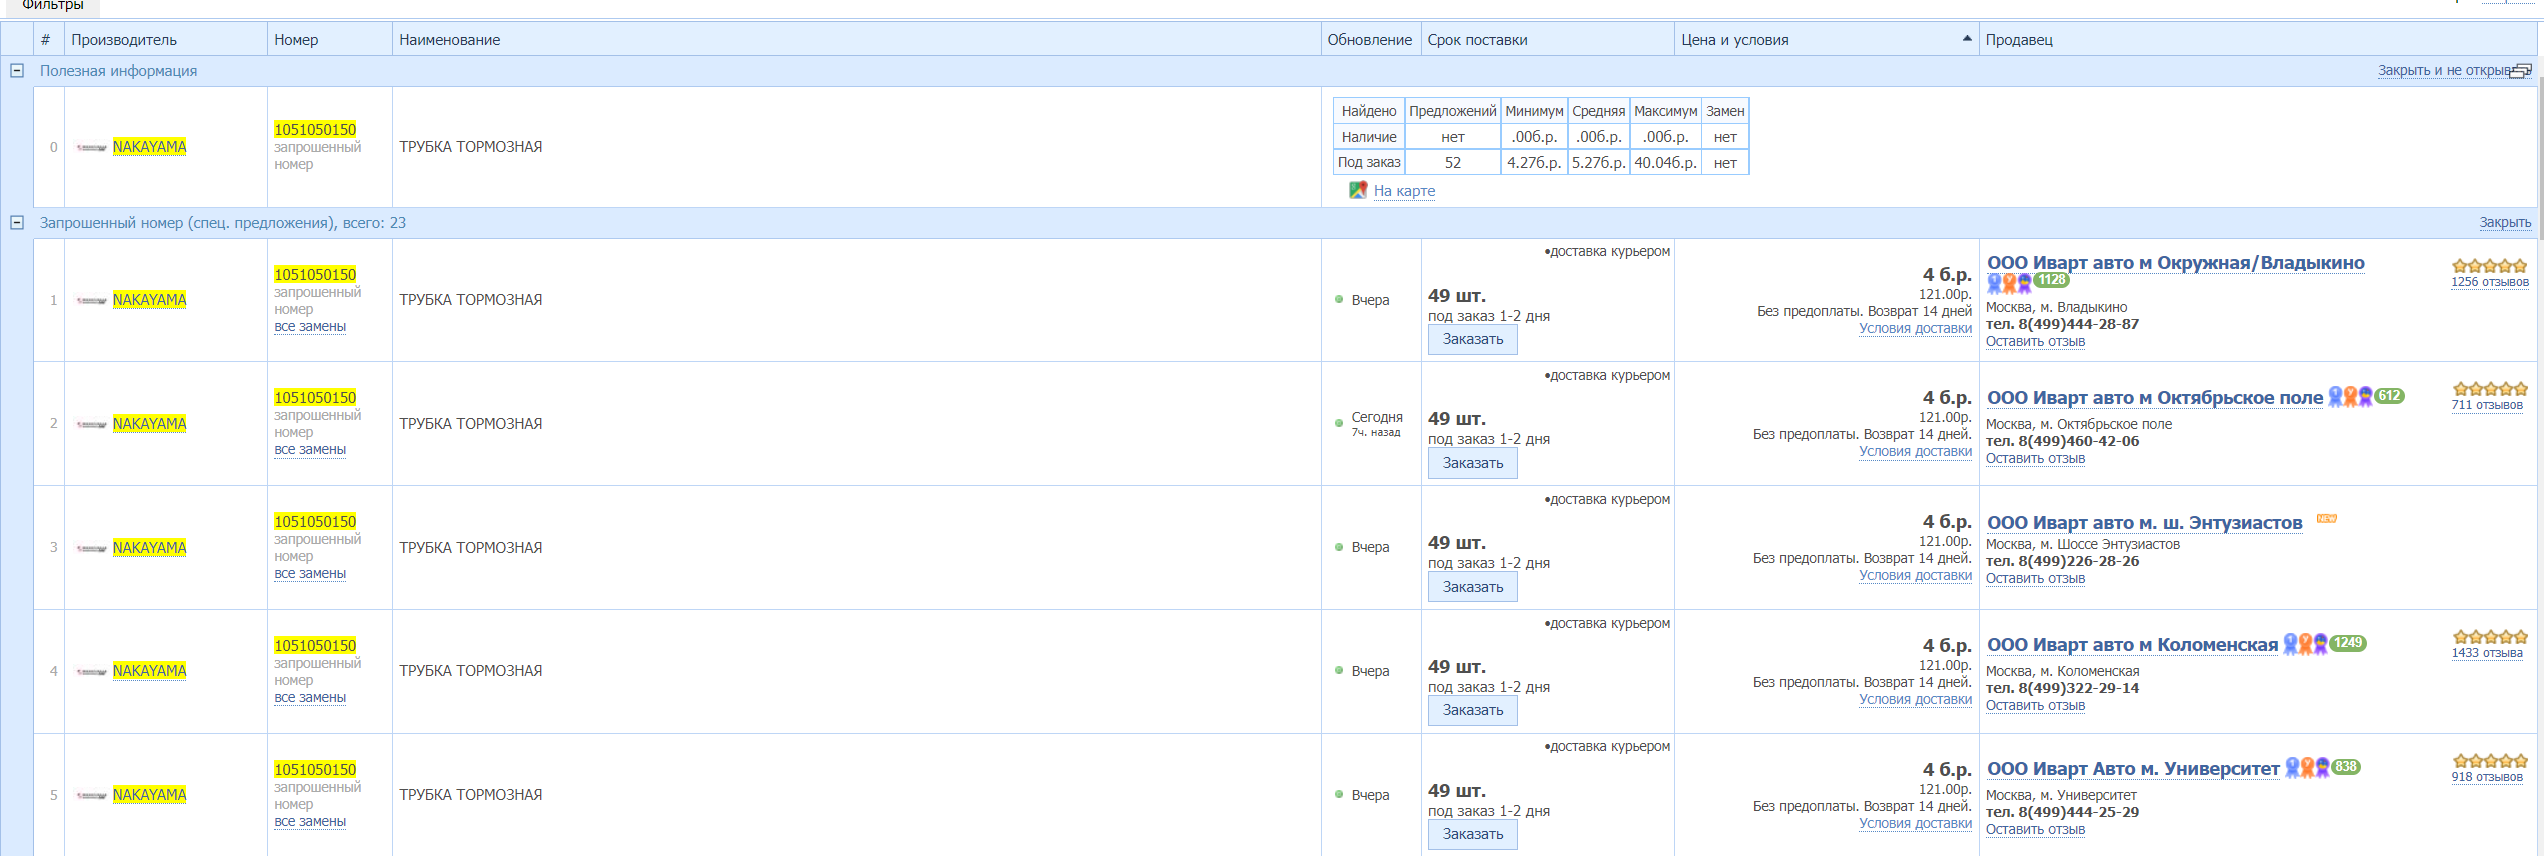Click NAKAYAMA manufacturer link in row 4

[149, 670]
